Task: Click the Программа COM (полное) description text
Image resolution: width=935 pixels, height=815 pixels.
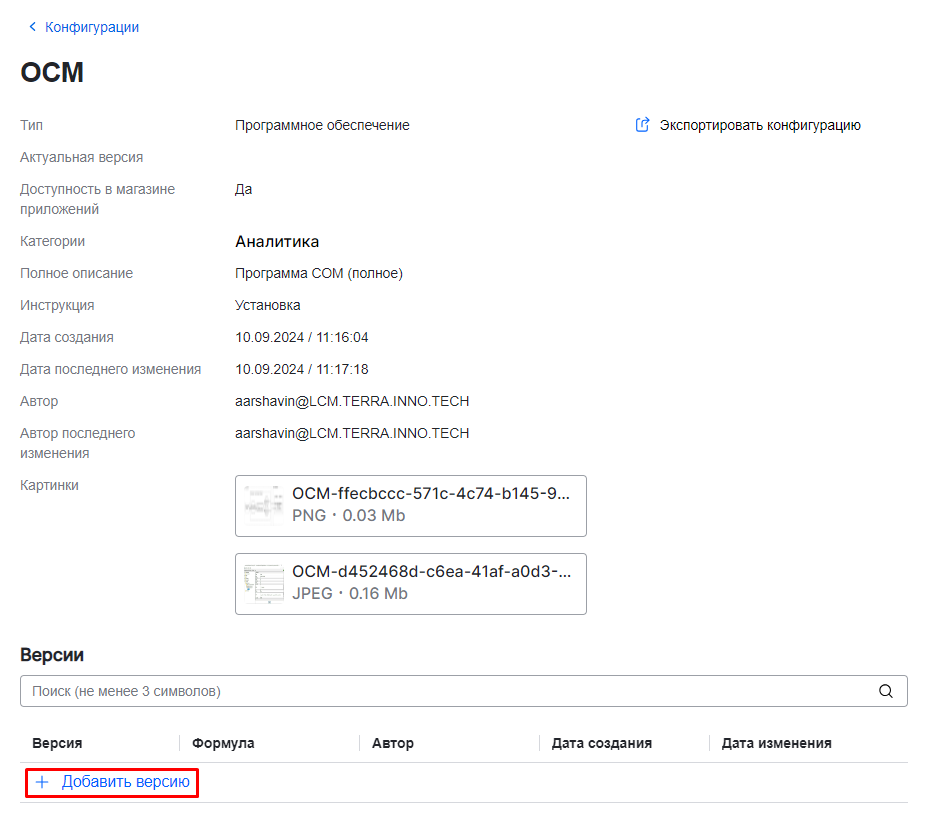Action: (x=318, y=273)
